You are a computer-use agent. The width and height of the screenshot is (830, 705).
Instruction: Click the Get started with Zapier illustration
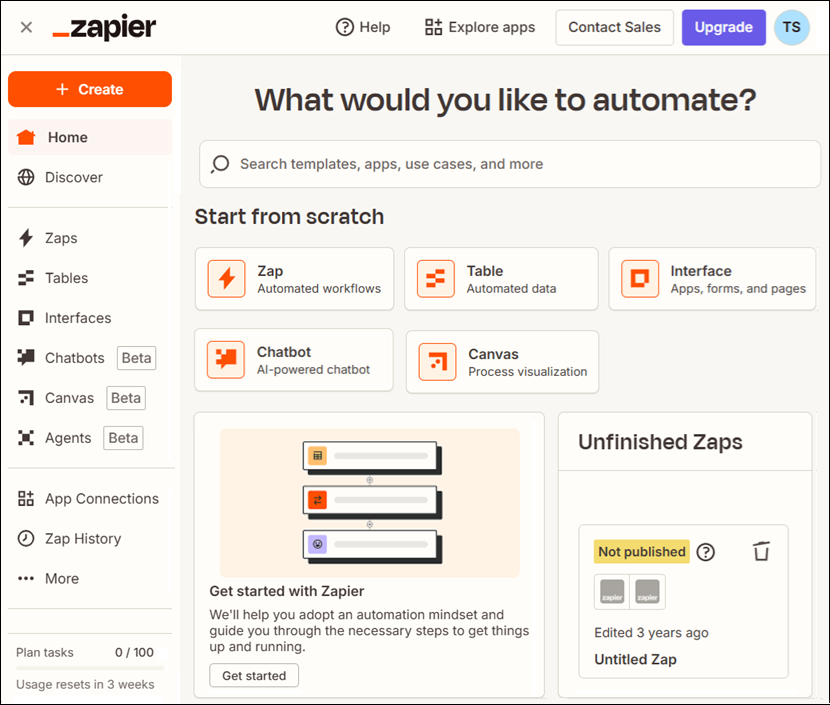point(369,503)
